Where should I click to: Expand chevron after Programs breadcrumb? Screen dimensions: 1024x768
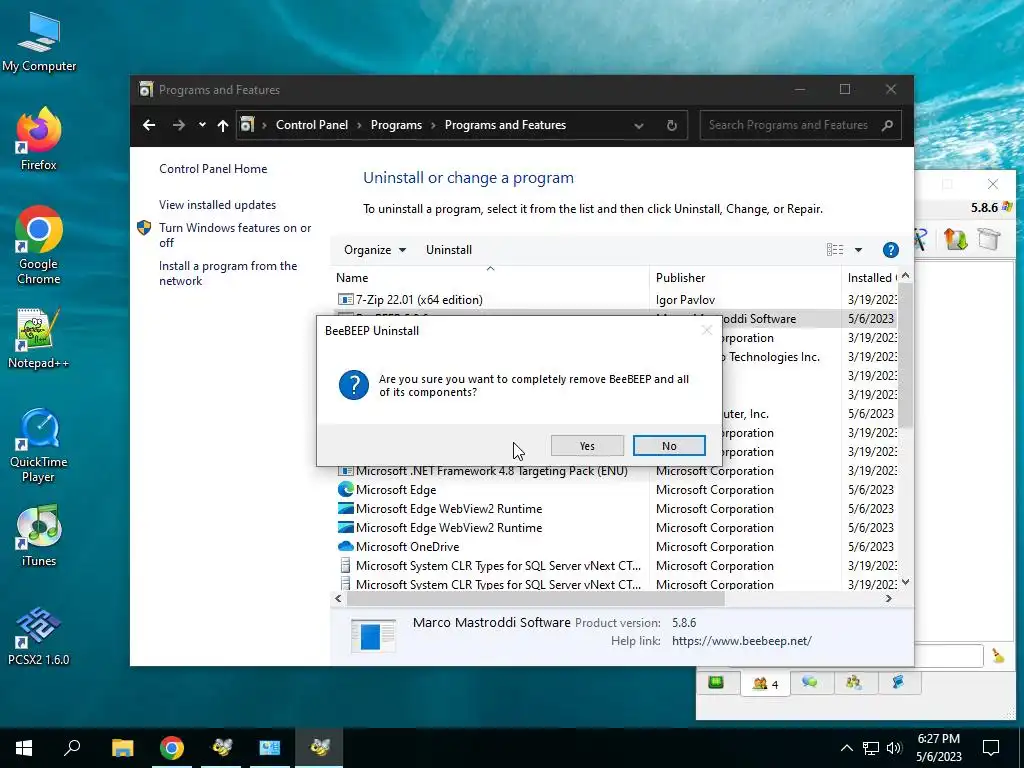[433, 125]
